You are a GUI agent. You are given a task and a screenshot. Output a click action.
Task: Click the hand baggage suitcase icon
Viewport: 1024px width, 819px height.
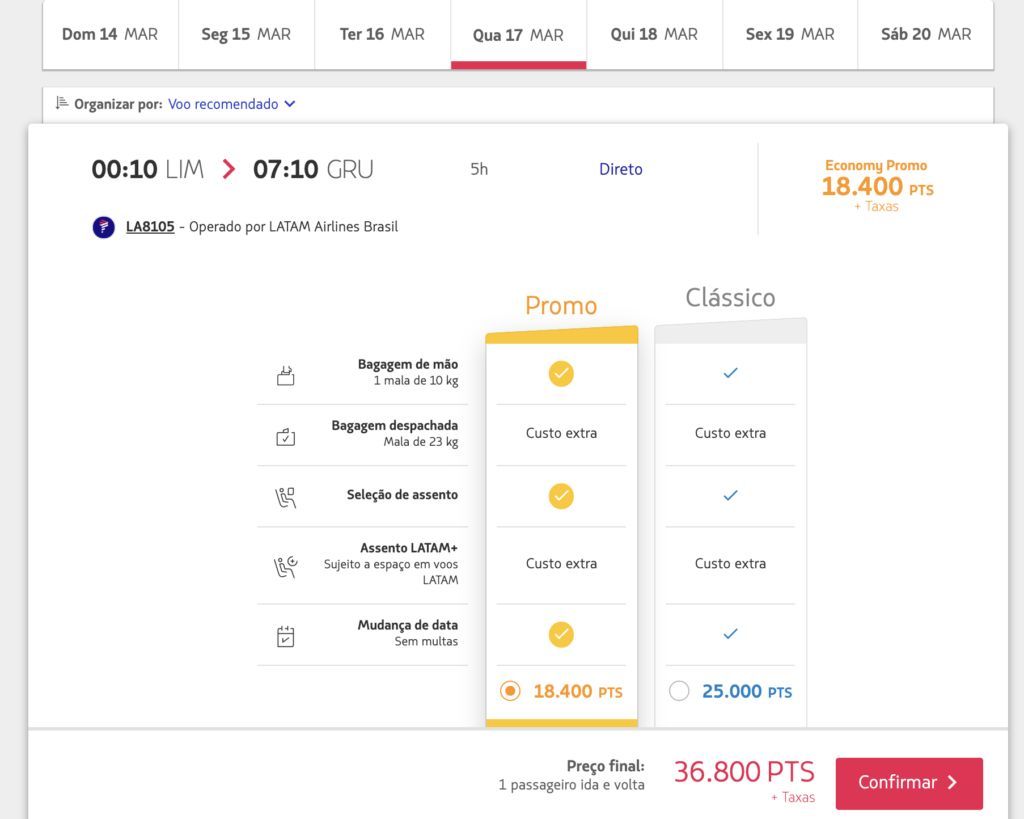[x=285, y=375]
